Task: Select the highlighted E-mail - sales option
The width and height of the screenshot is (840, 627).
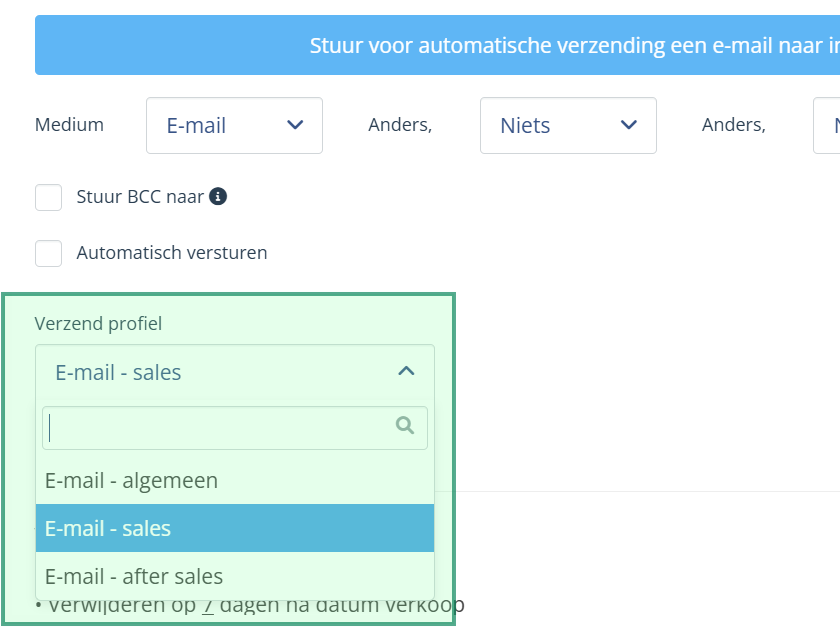Action: tap(108, 528)
